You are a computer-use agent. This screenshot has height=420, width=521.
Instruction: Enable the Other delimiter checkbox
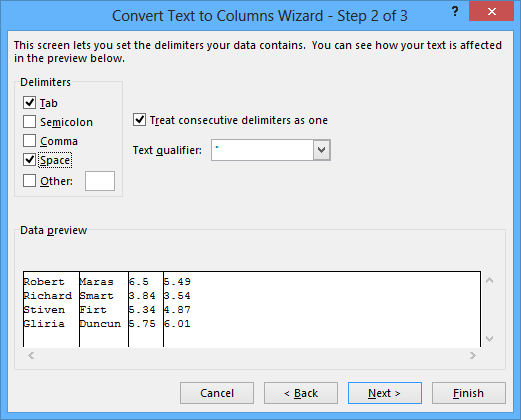pos(29,181)
